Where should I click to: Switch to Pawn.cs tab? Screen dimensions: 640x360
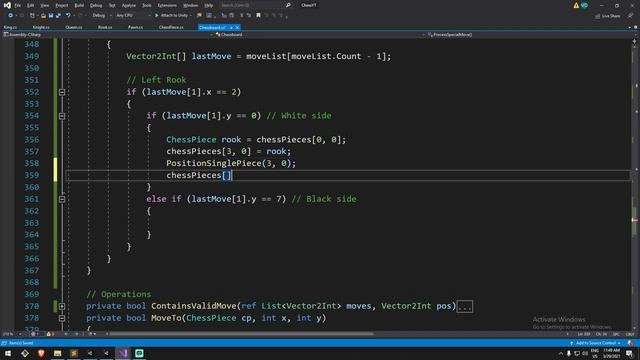pyautogui.click(x=135, y=27)
